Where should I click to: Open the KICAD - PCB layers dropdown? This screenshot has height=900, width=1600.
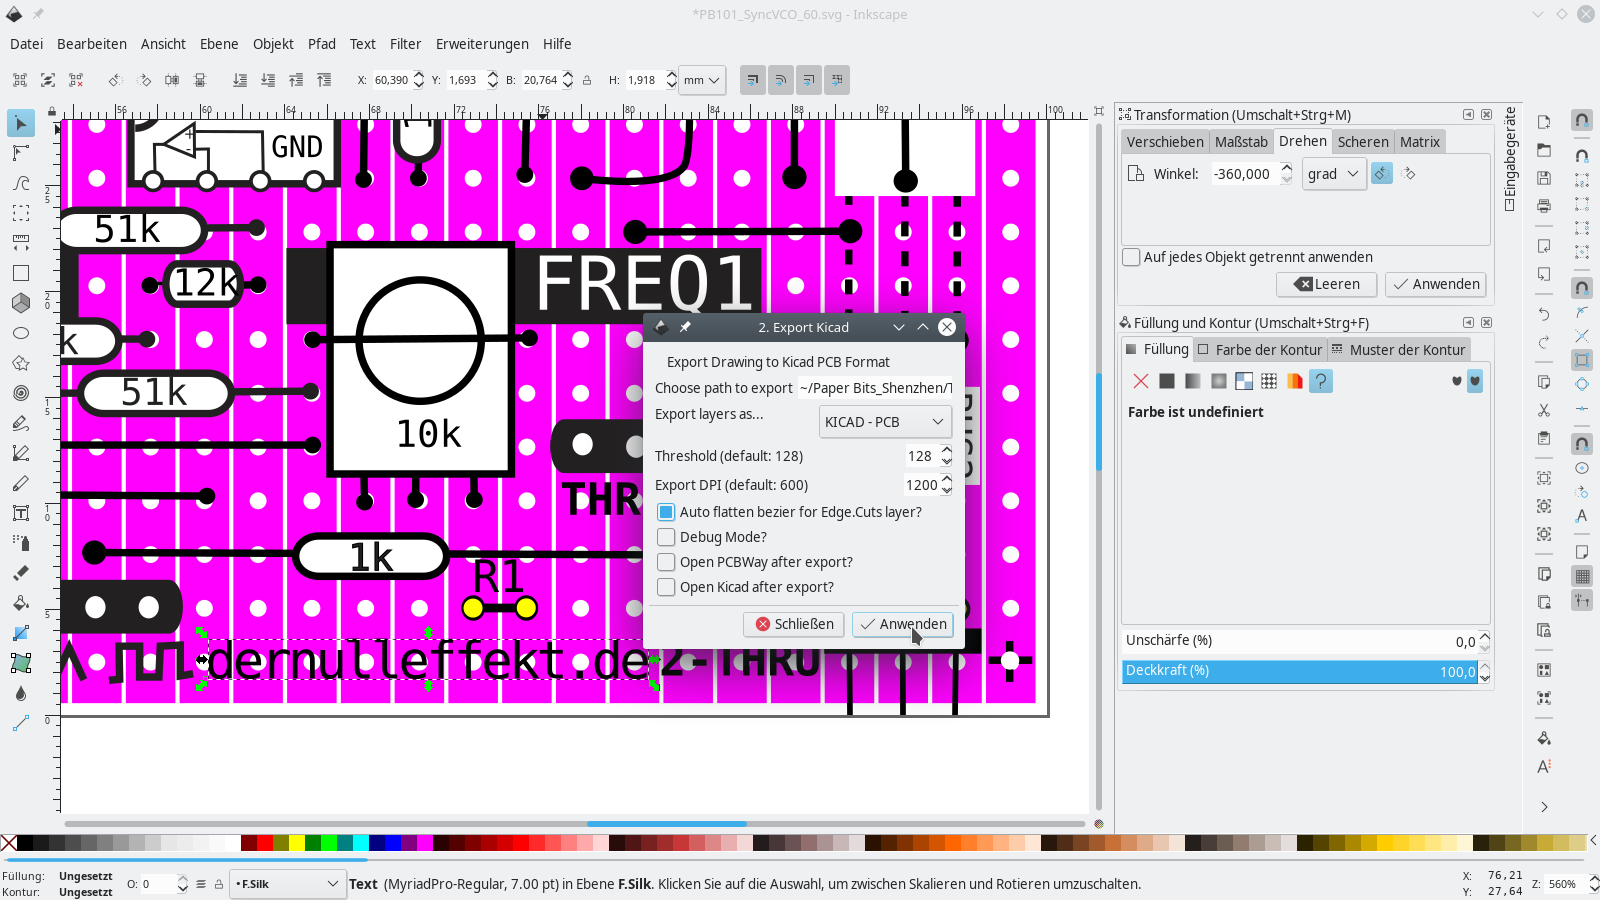(885, 422)
